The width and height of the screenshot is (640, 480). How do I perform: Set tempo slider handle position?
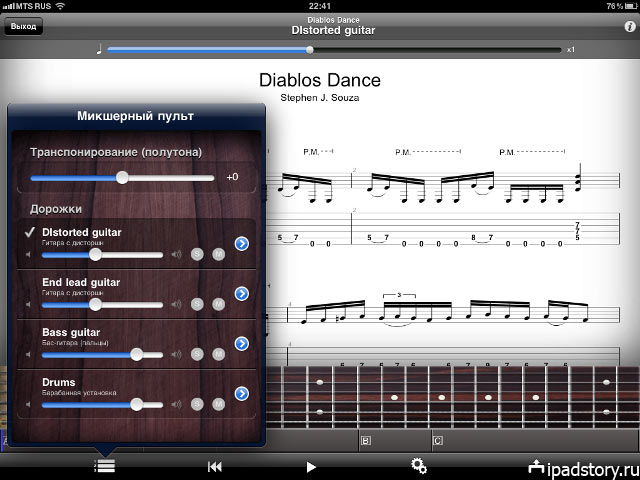(310, 50)
